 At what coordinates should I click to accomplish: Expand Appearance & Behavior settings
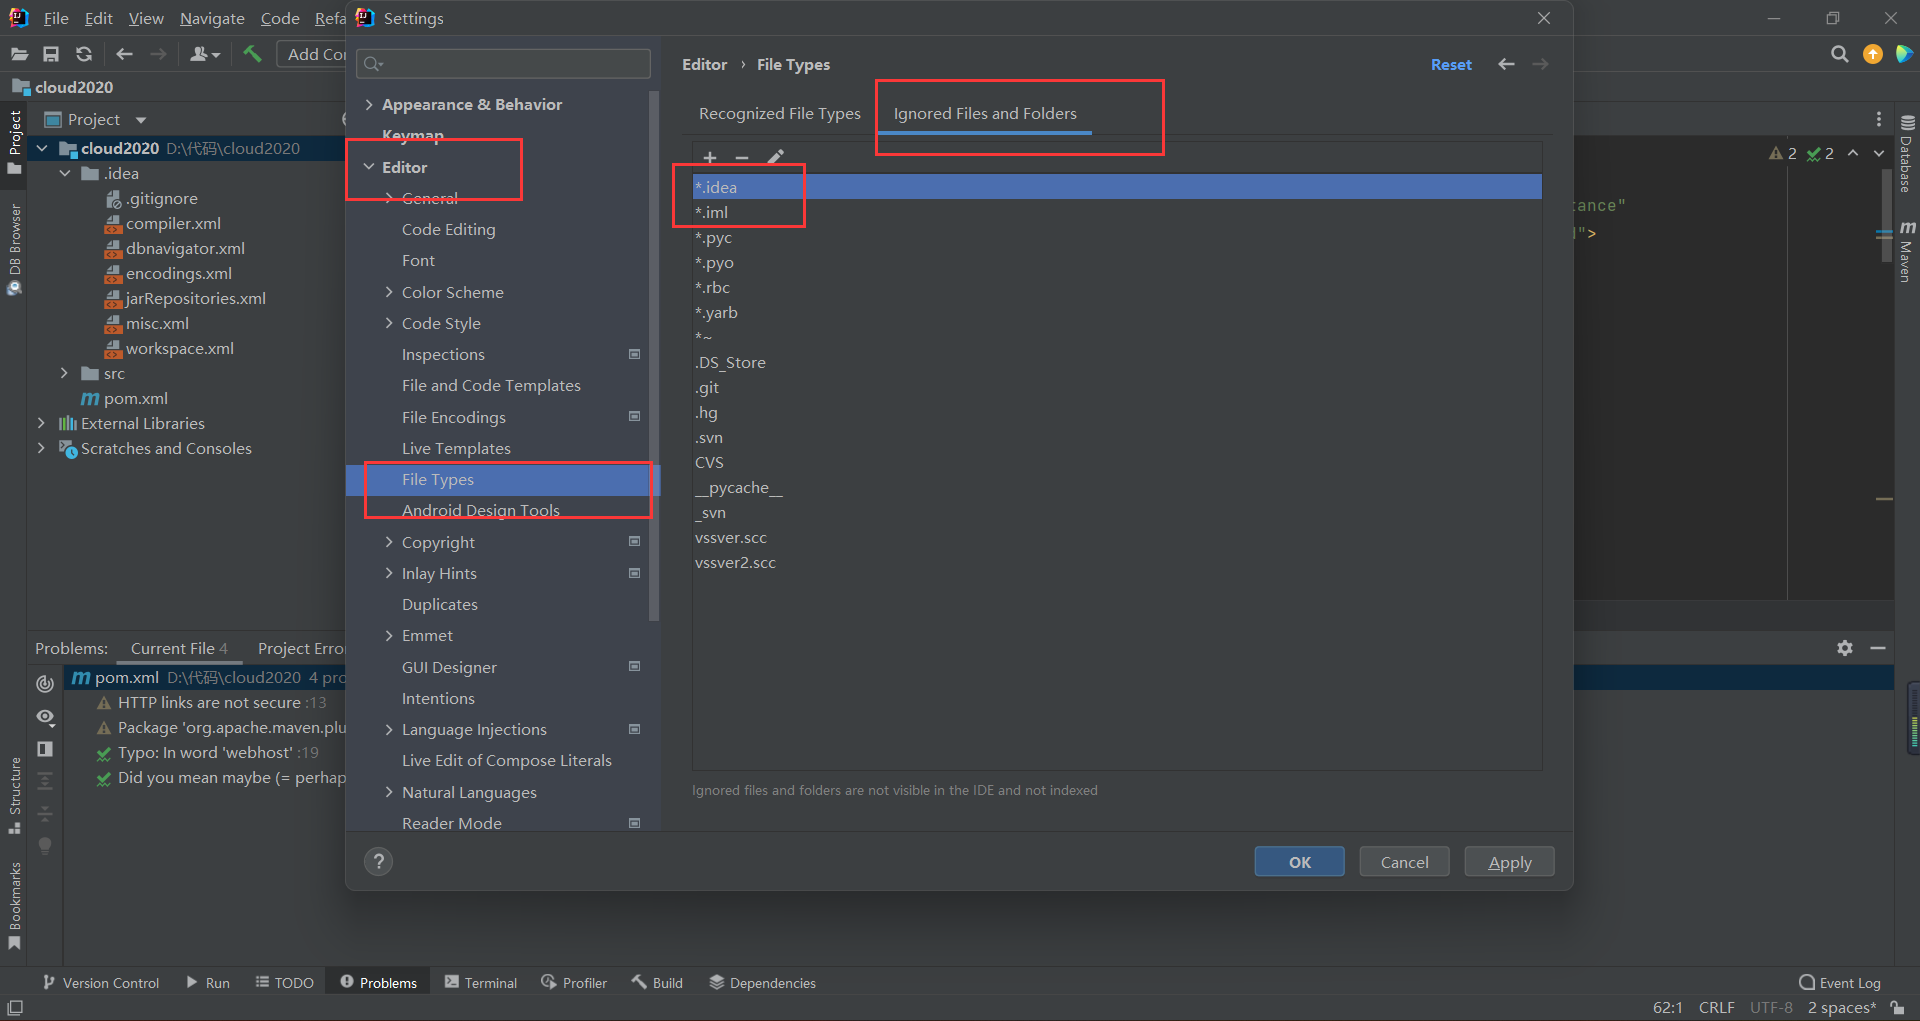coord(369,104)
